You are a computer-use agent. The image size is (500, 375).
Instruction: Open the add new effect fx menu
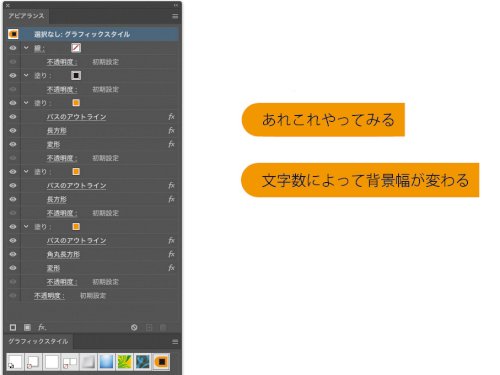point(42,327)
